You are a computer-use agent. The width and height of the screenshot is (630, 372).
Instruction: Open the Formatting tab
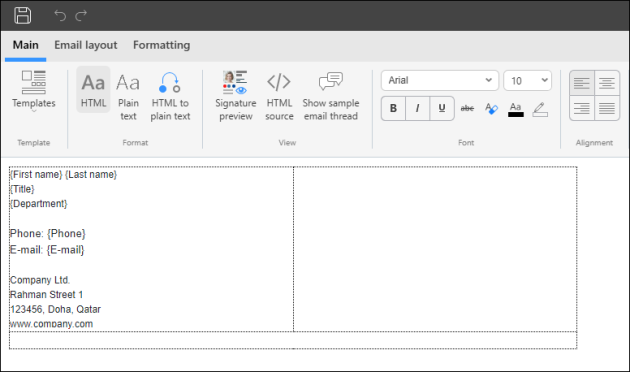click(162, 45)
